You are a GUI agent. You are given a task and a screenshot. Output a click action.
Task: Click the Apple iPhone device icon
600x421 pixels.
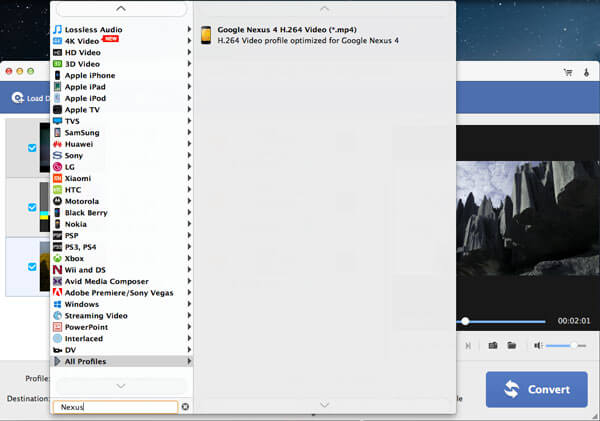pyautogui.click(x=57, y=75)
